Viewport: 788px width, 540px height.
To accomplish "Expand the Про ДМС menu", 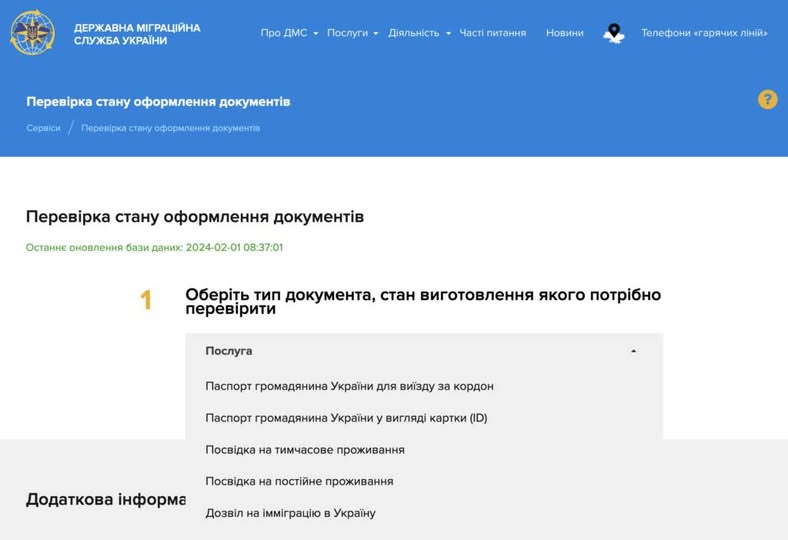I will coord(289,33).
